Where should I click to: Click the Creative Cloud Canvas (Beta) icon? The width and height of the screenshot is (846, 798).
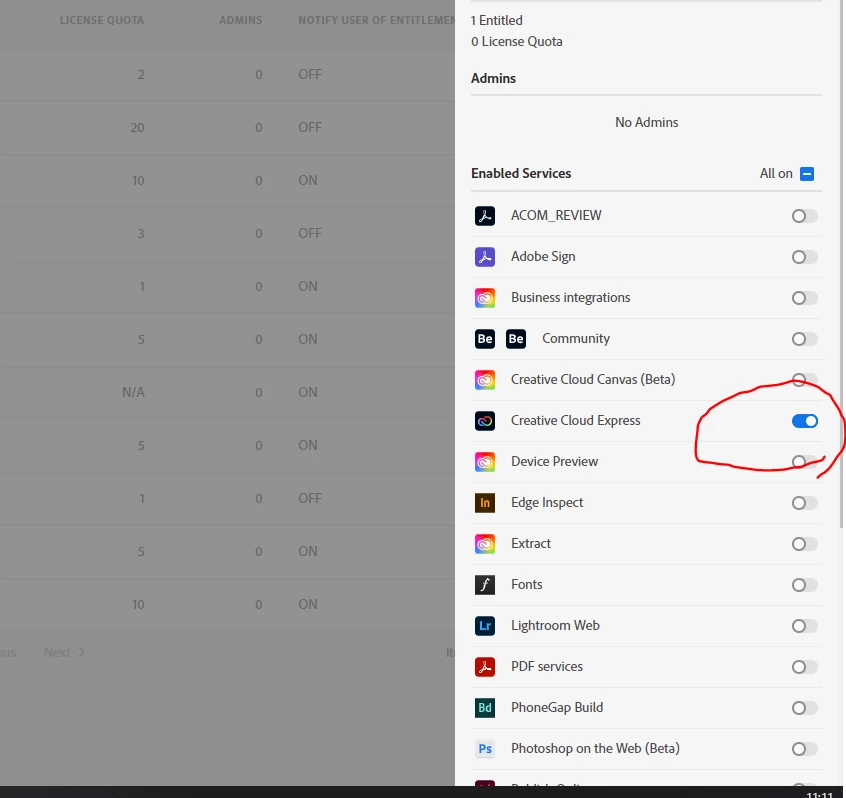coord(485,380)
